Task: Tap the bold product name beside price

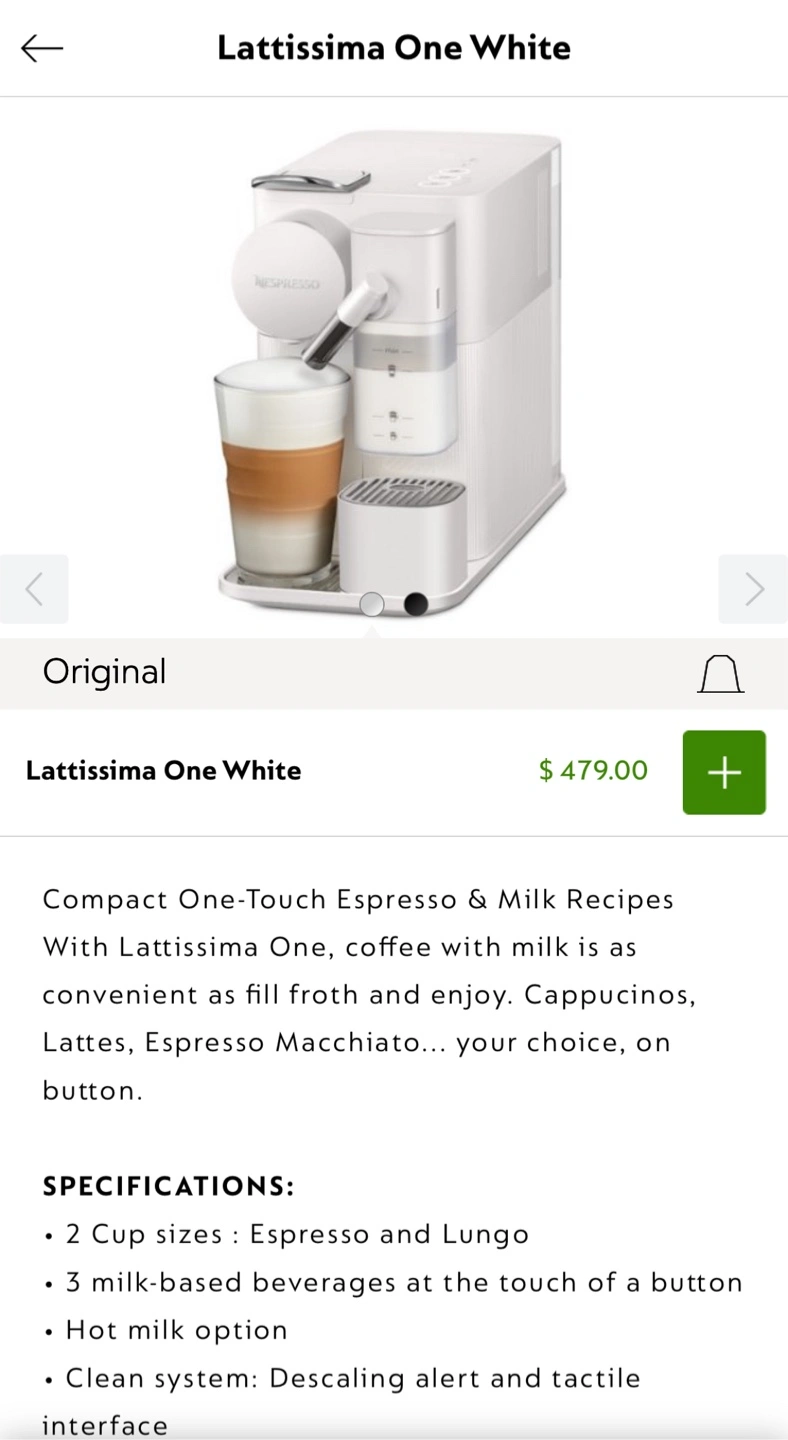Action: [x=163, y=771]
